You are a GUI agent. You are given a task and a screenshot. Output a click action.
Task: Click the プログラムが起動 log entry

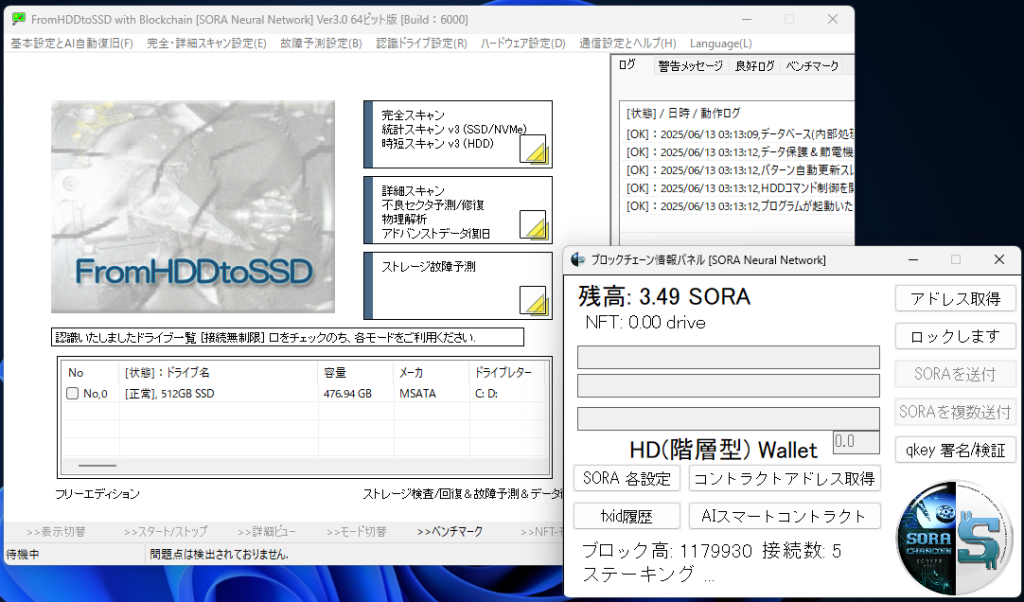tap(740, 206)
